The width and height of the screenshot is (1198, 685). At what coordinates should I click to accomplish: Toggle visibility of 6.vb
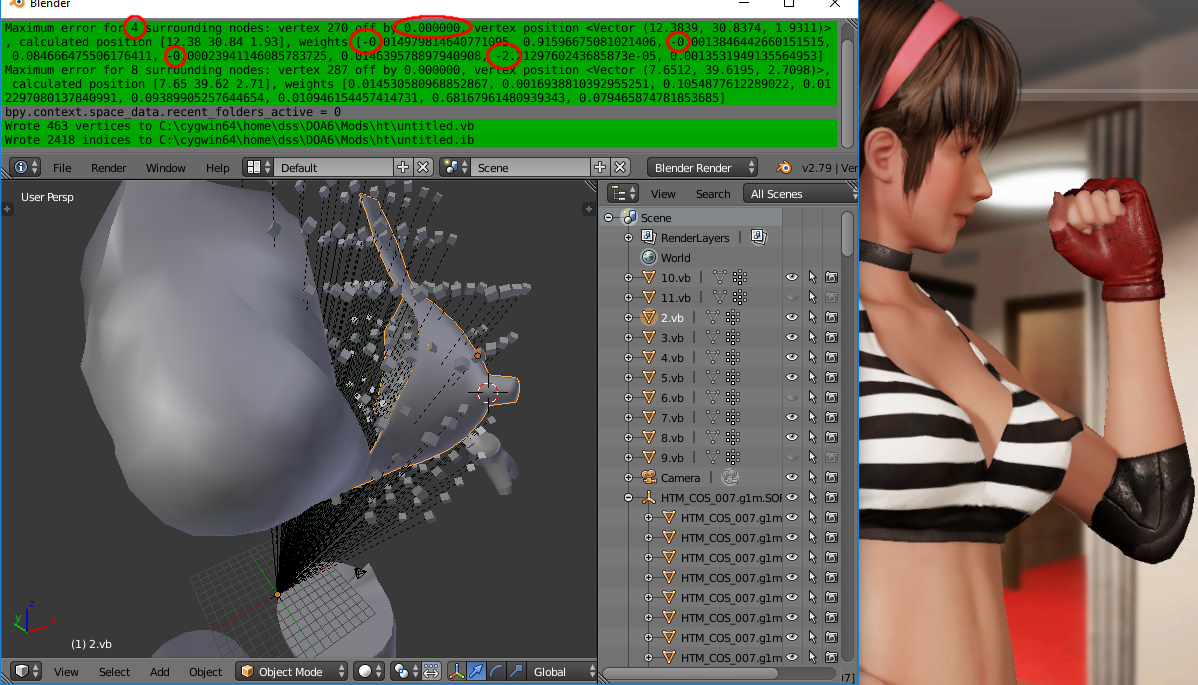point(792,398)
